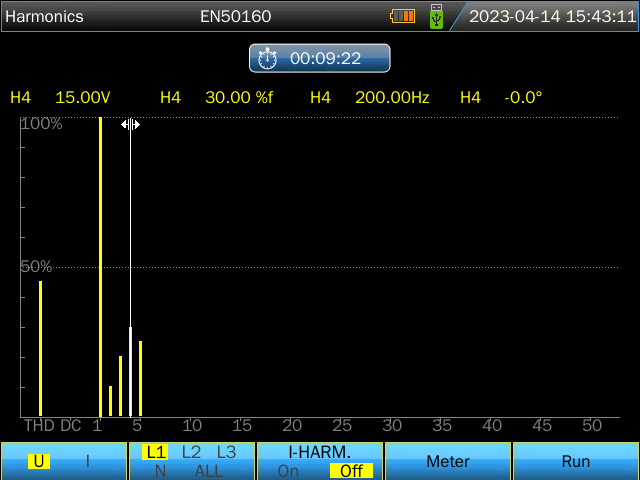Screen dimensions: 640x480
Task: Click the Harmonics title label
Action: [45, 17]
